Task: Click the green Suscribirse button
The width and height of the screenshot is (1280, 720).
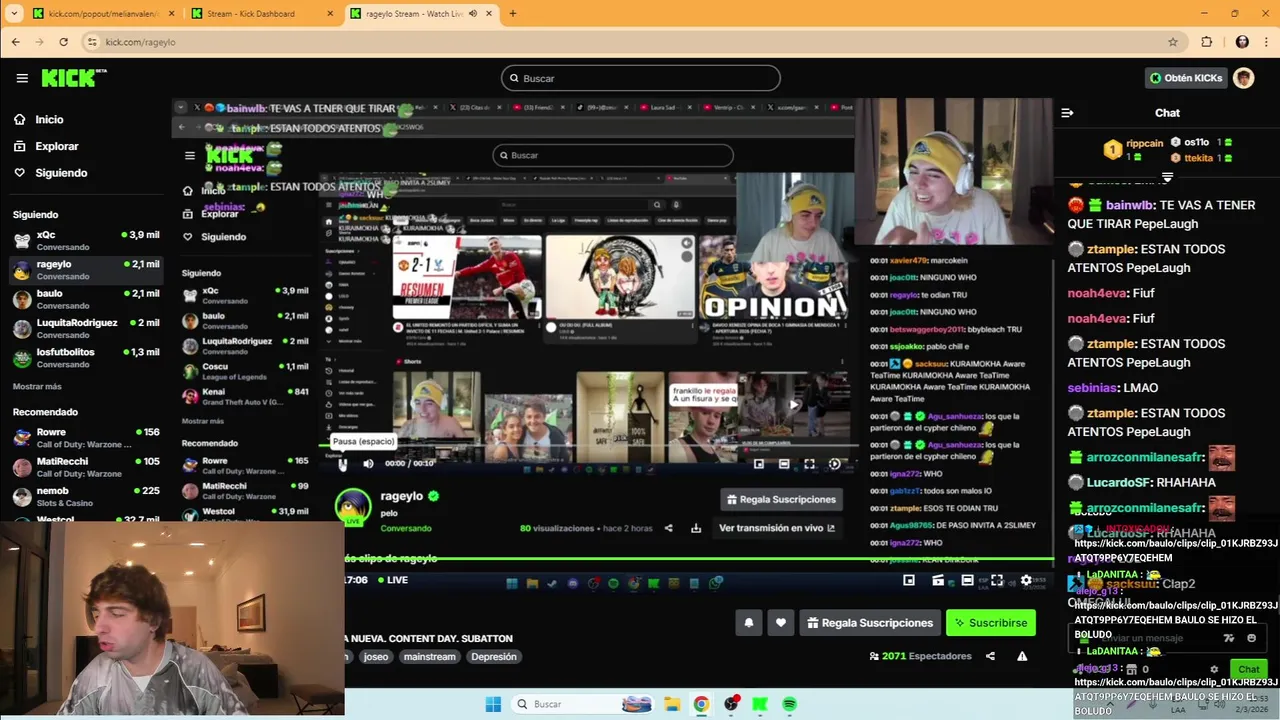Action: coord(991,623)
